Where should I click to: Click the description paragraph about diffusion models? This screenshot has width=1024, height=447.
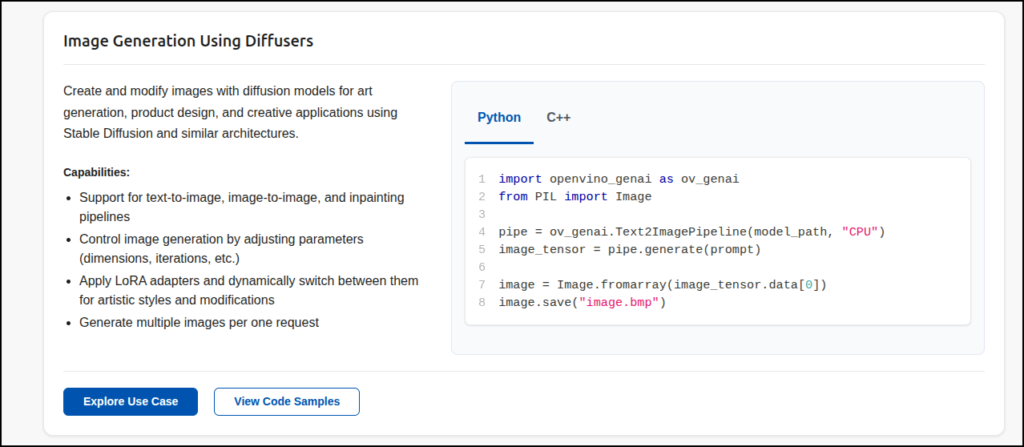point(231,111)
